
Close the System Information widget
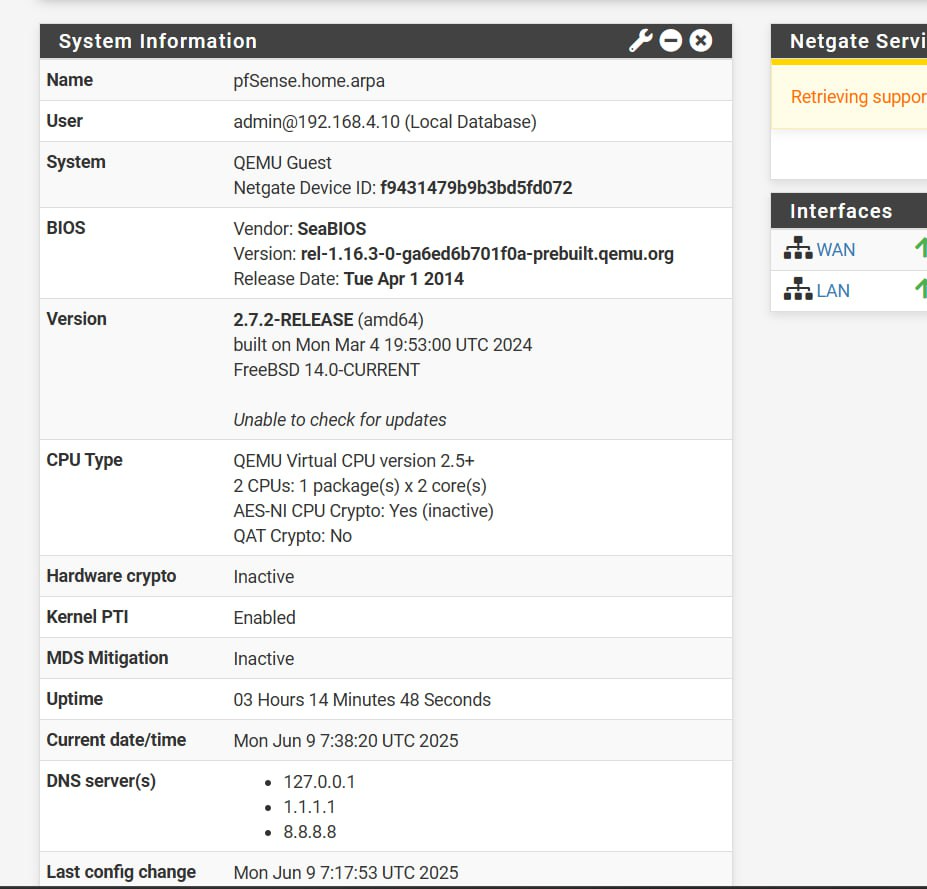coord(701,41)
